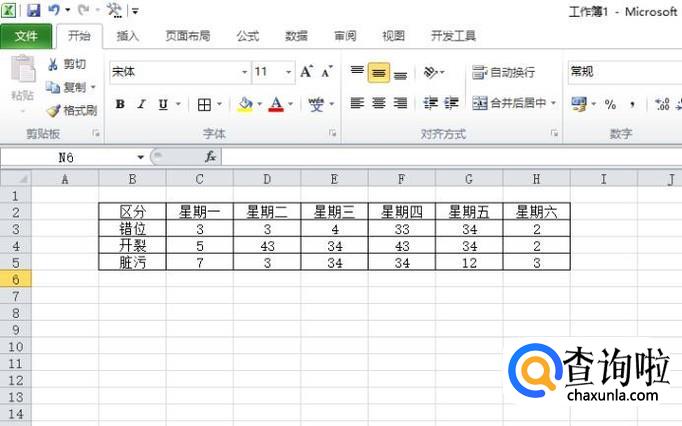Select row 6 header
The width and height of the screenshot is (682, 426).
coord(16,279)
